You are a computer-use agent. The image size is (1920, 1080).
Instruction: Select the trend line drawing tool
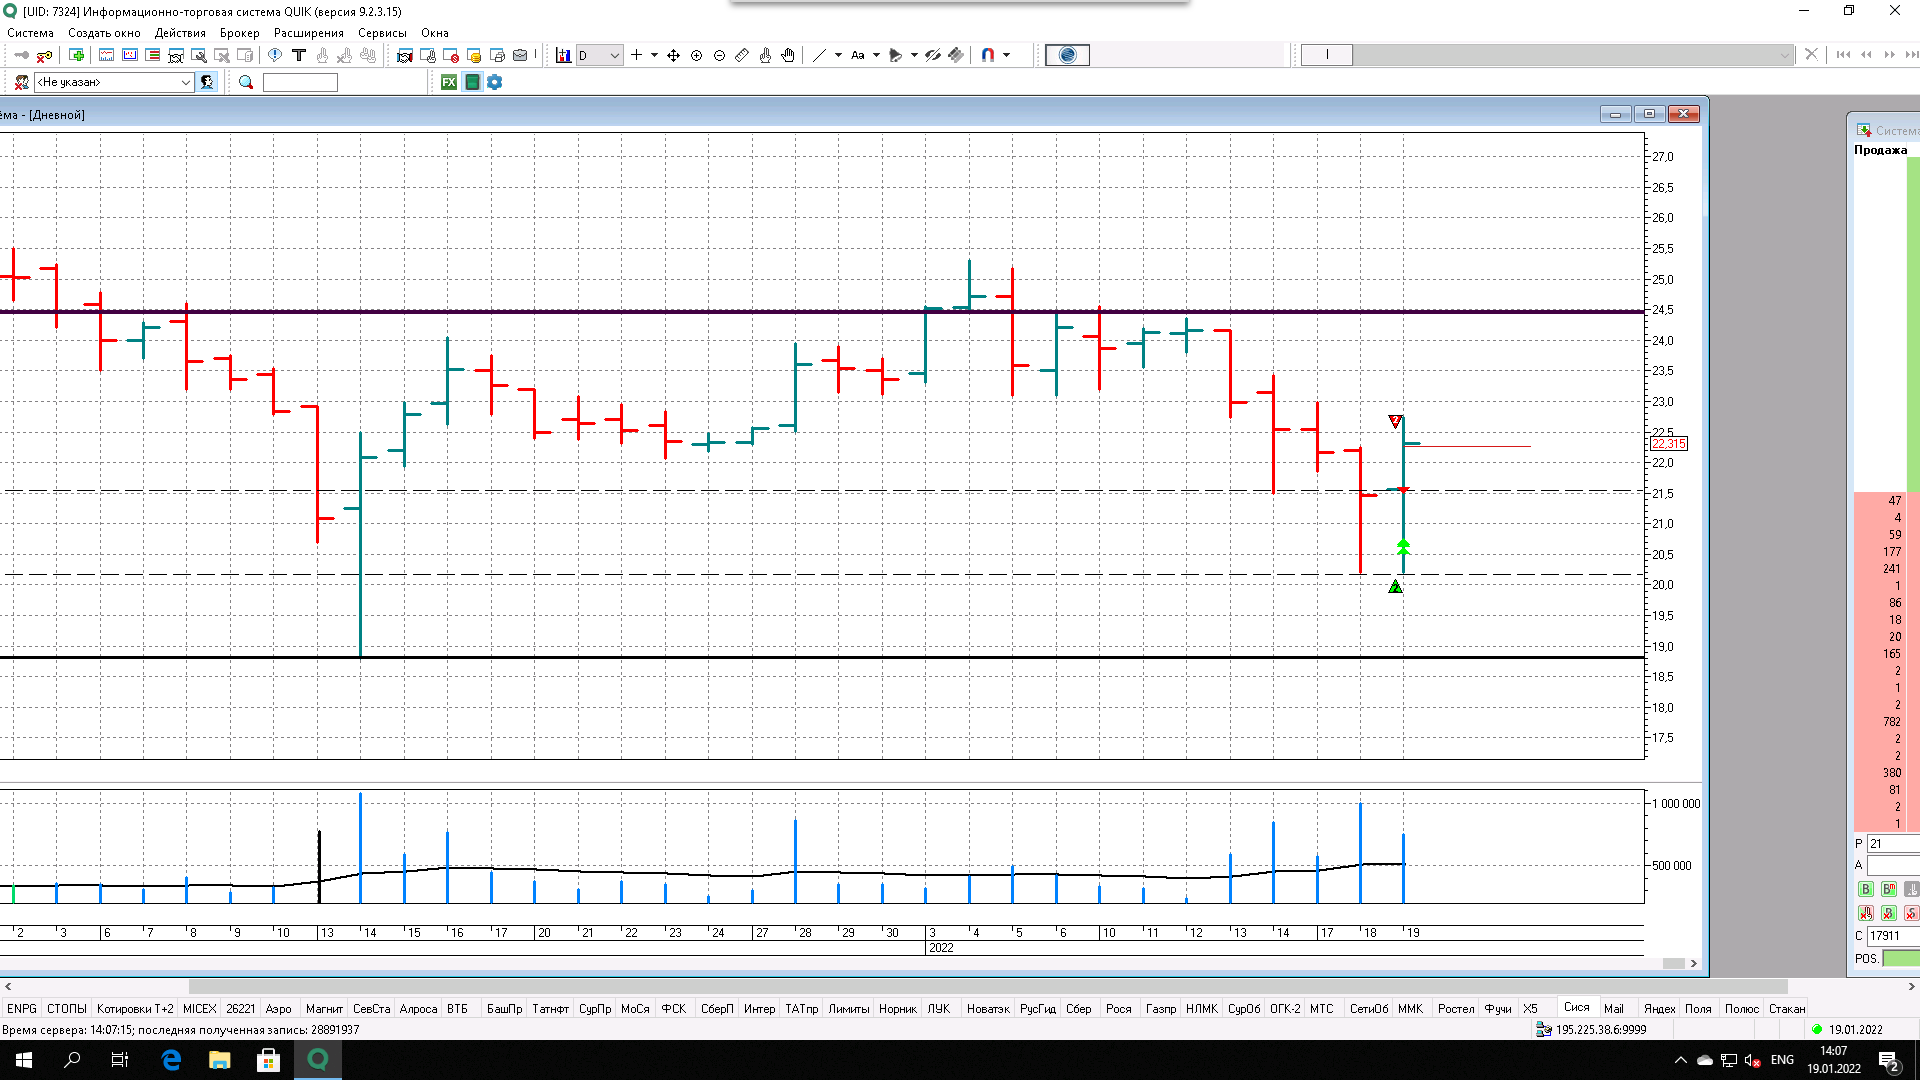pyautogui.click(x=819, y=55)
